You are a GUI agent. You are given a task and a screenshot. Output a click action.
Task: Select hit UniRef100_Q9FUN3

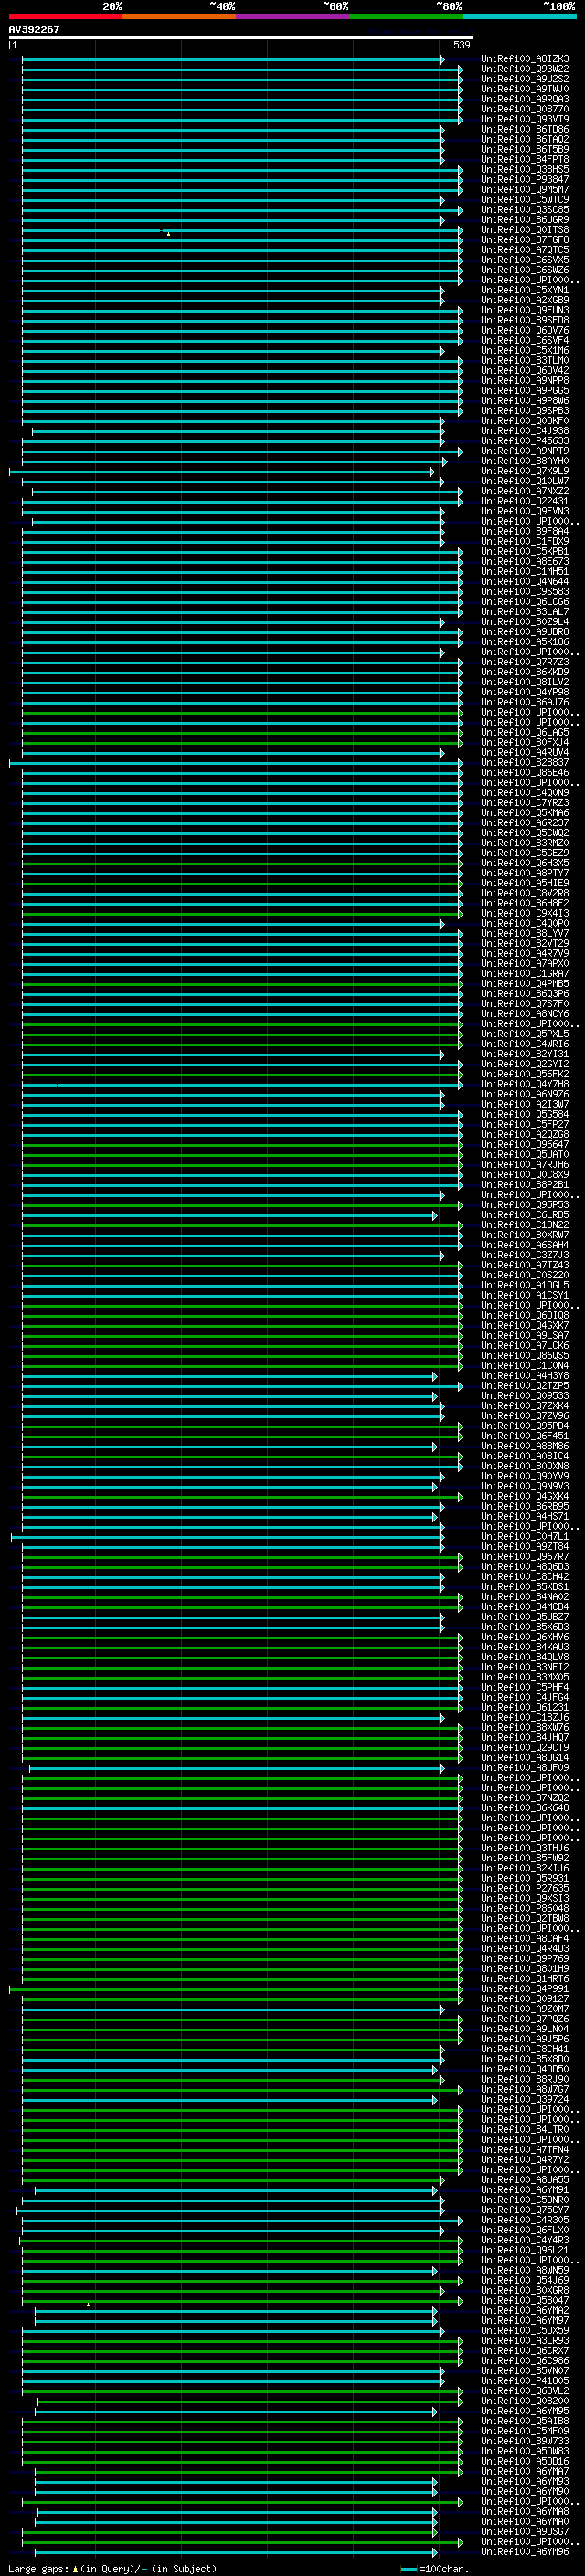525,310
